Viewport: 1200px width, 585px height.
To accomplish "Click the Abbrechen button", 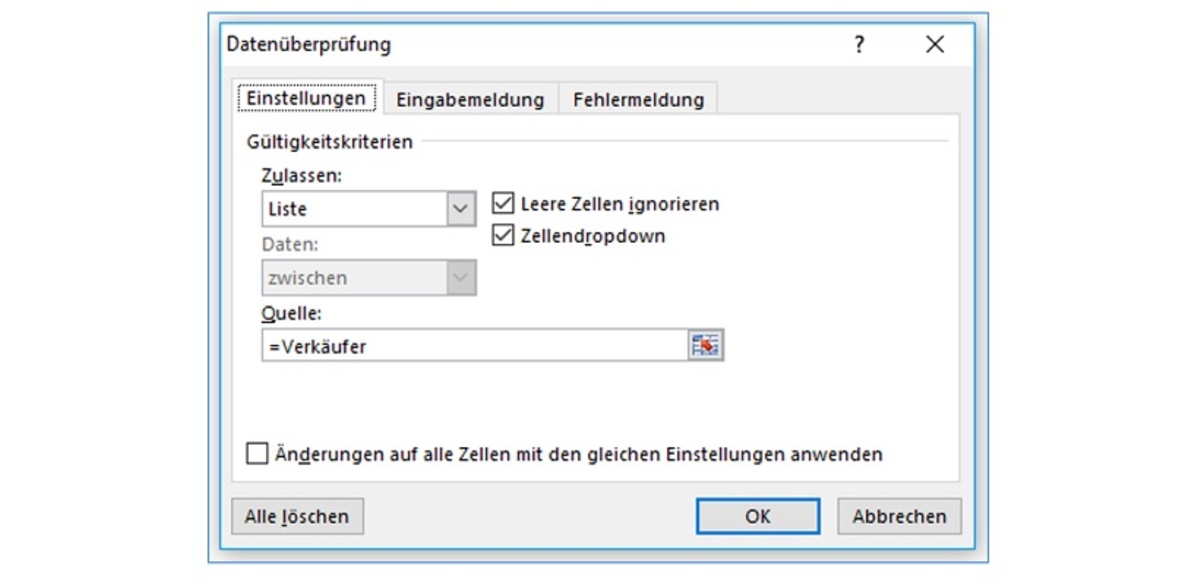I will (899, 516).
